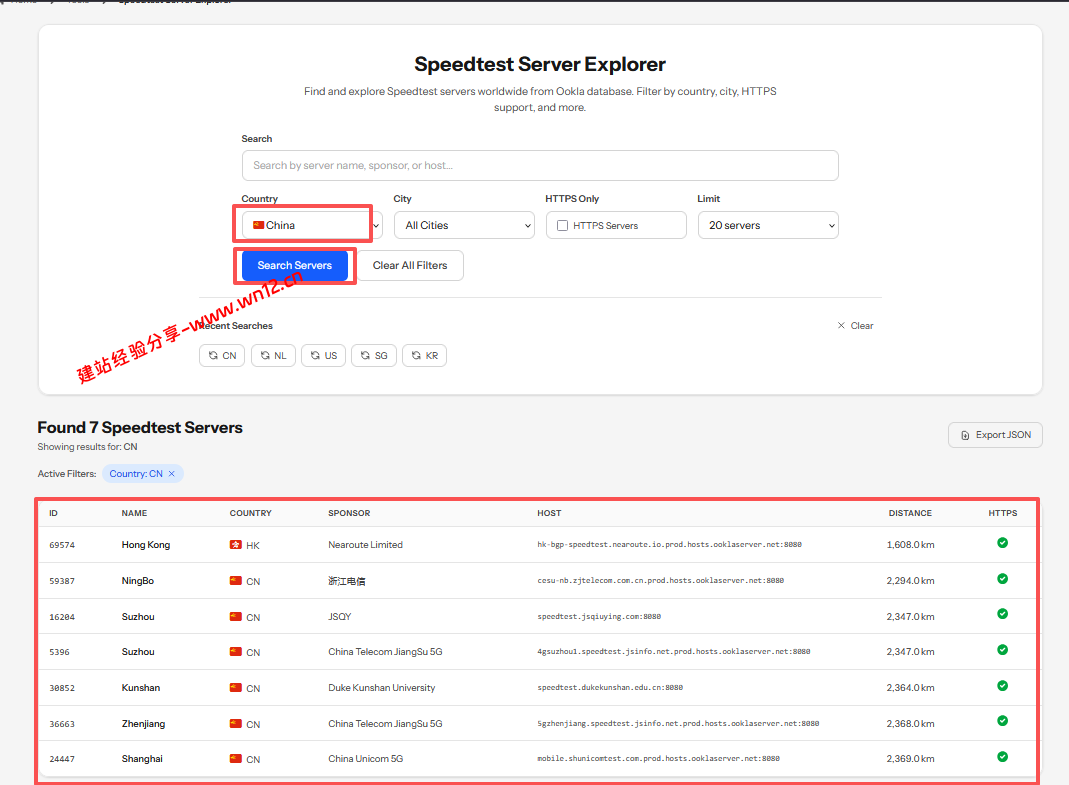Open the 20 servers limit dropdown
Screen dimensions: 1069x785
tap(768, 225)
